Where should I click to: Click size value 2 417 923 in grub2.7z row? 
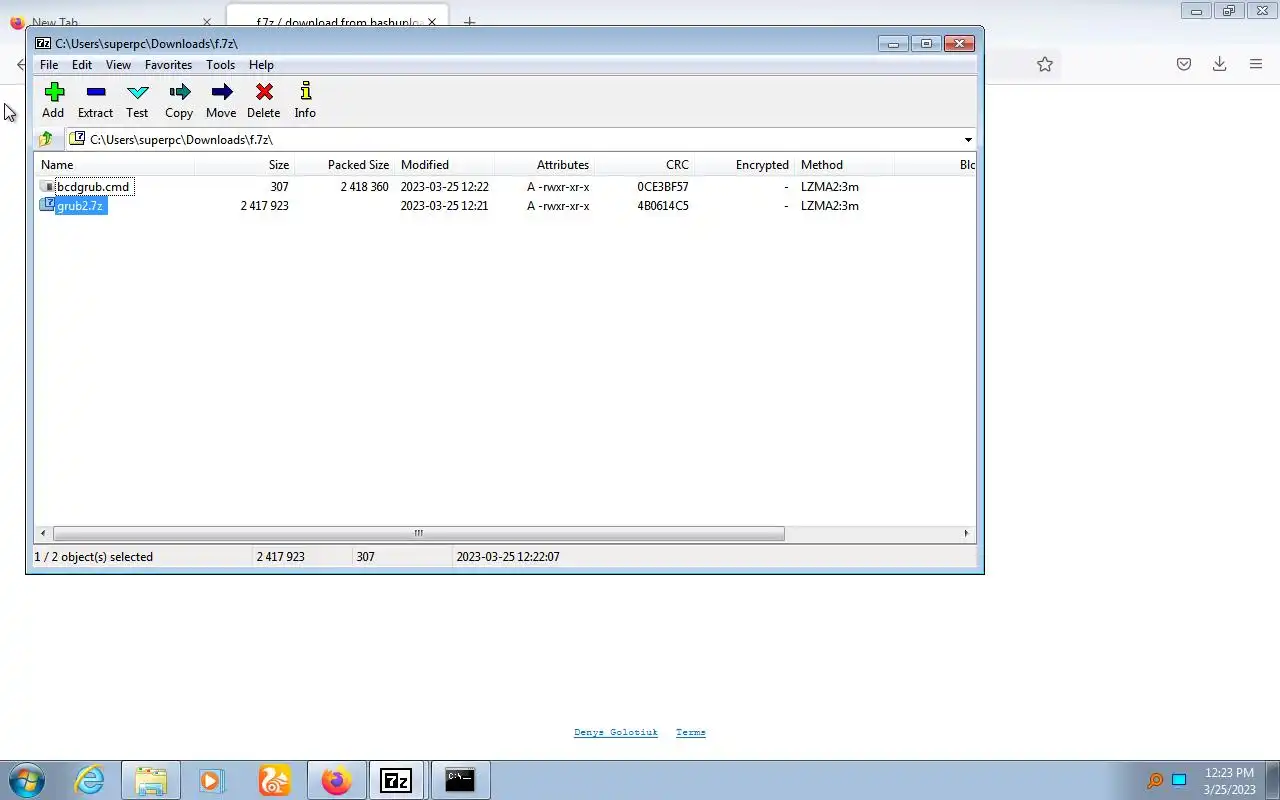coord(264,206)
